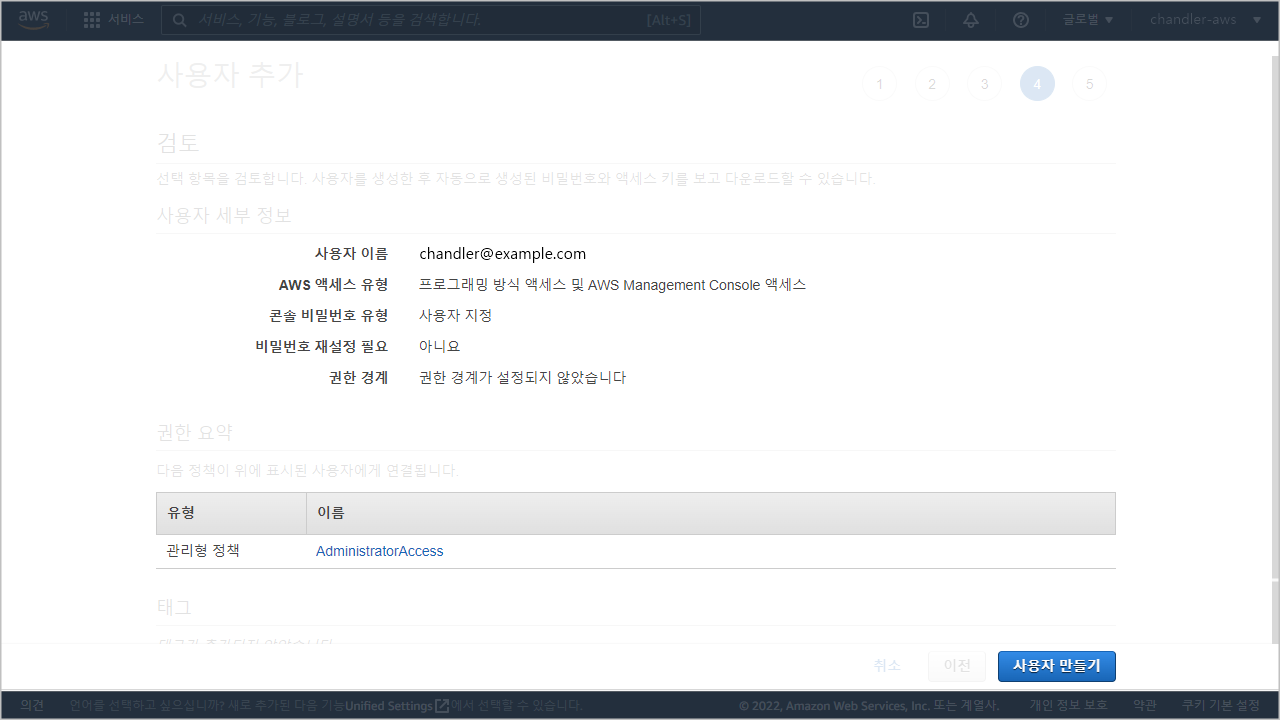Focus the AWS services search field
The image size is (1280, 720).
click(x=431, y=20)
